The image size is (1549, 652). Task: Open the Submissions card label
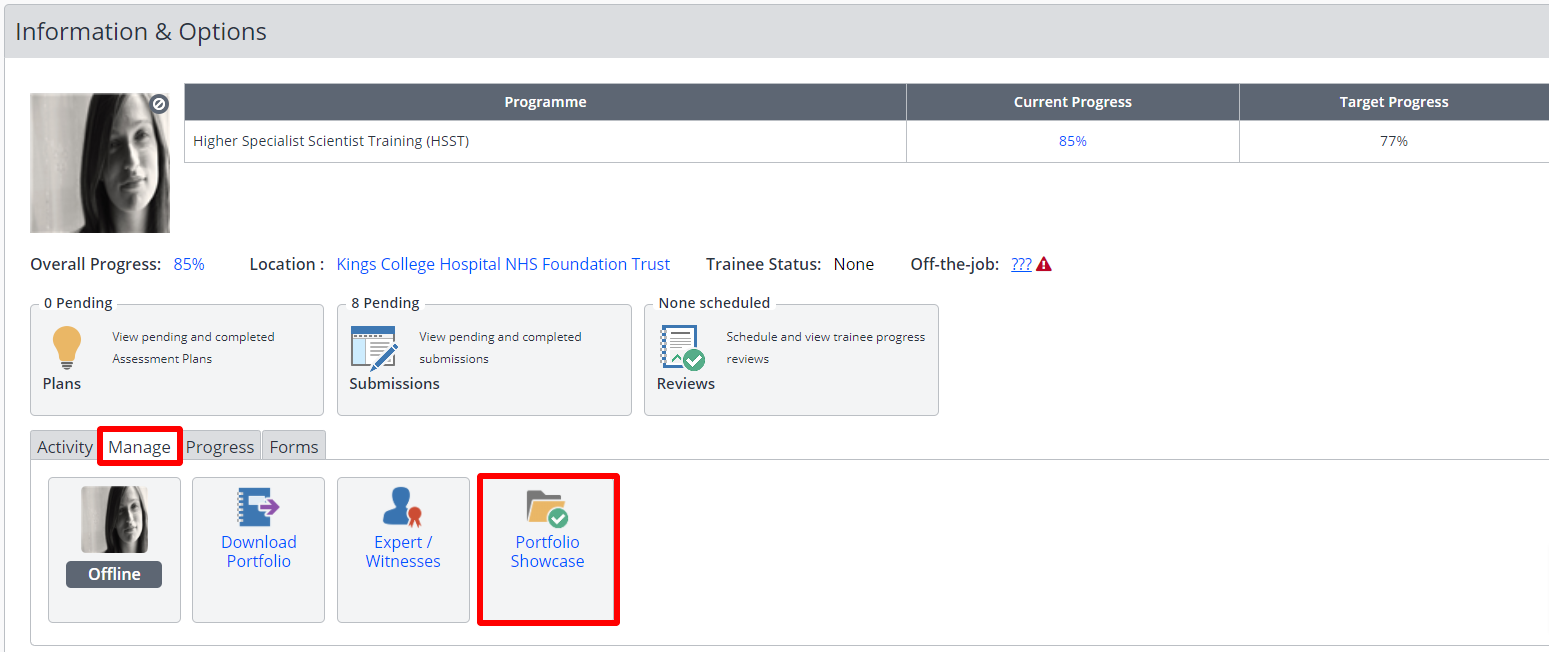point(394,384)
